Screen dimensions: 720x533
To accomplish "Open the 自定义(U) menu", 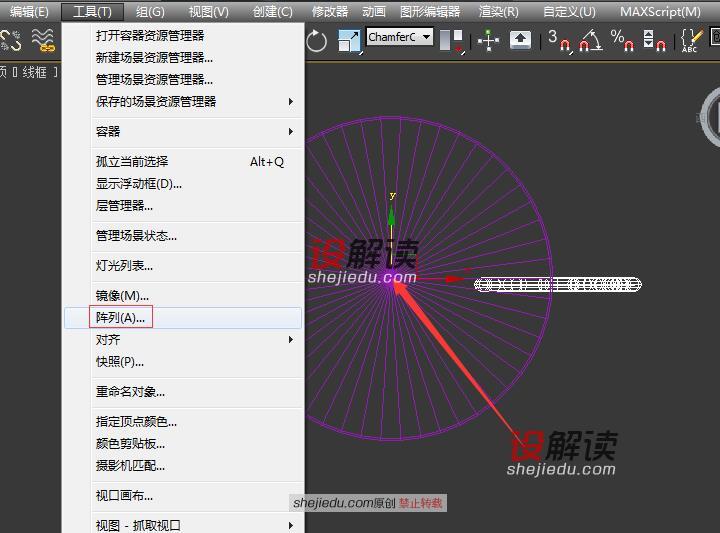I will tap(569, 11).
